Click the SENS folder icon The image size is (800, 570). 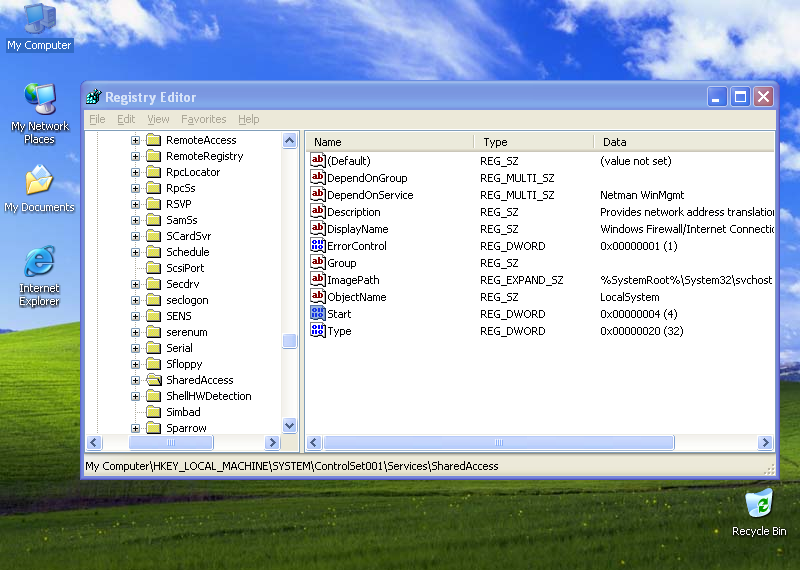coord(154,316)
